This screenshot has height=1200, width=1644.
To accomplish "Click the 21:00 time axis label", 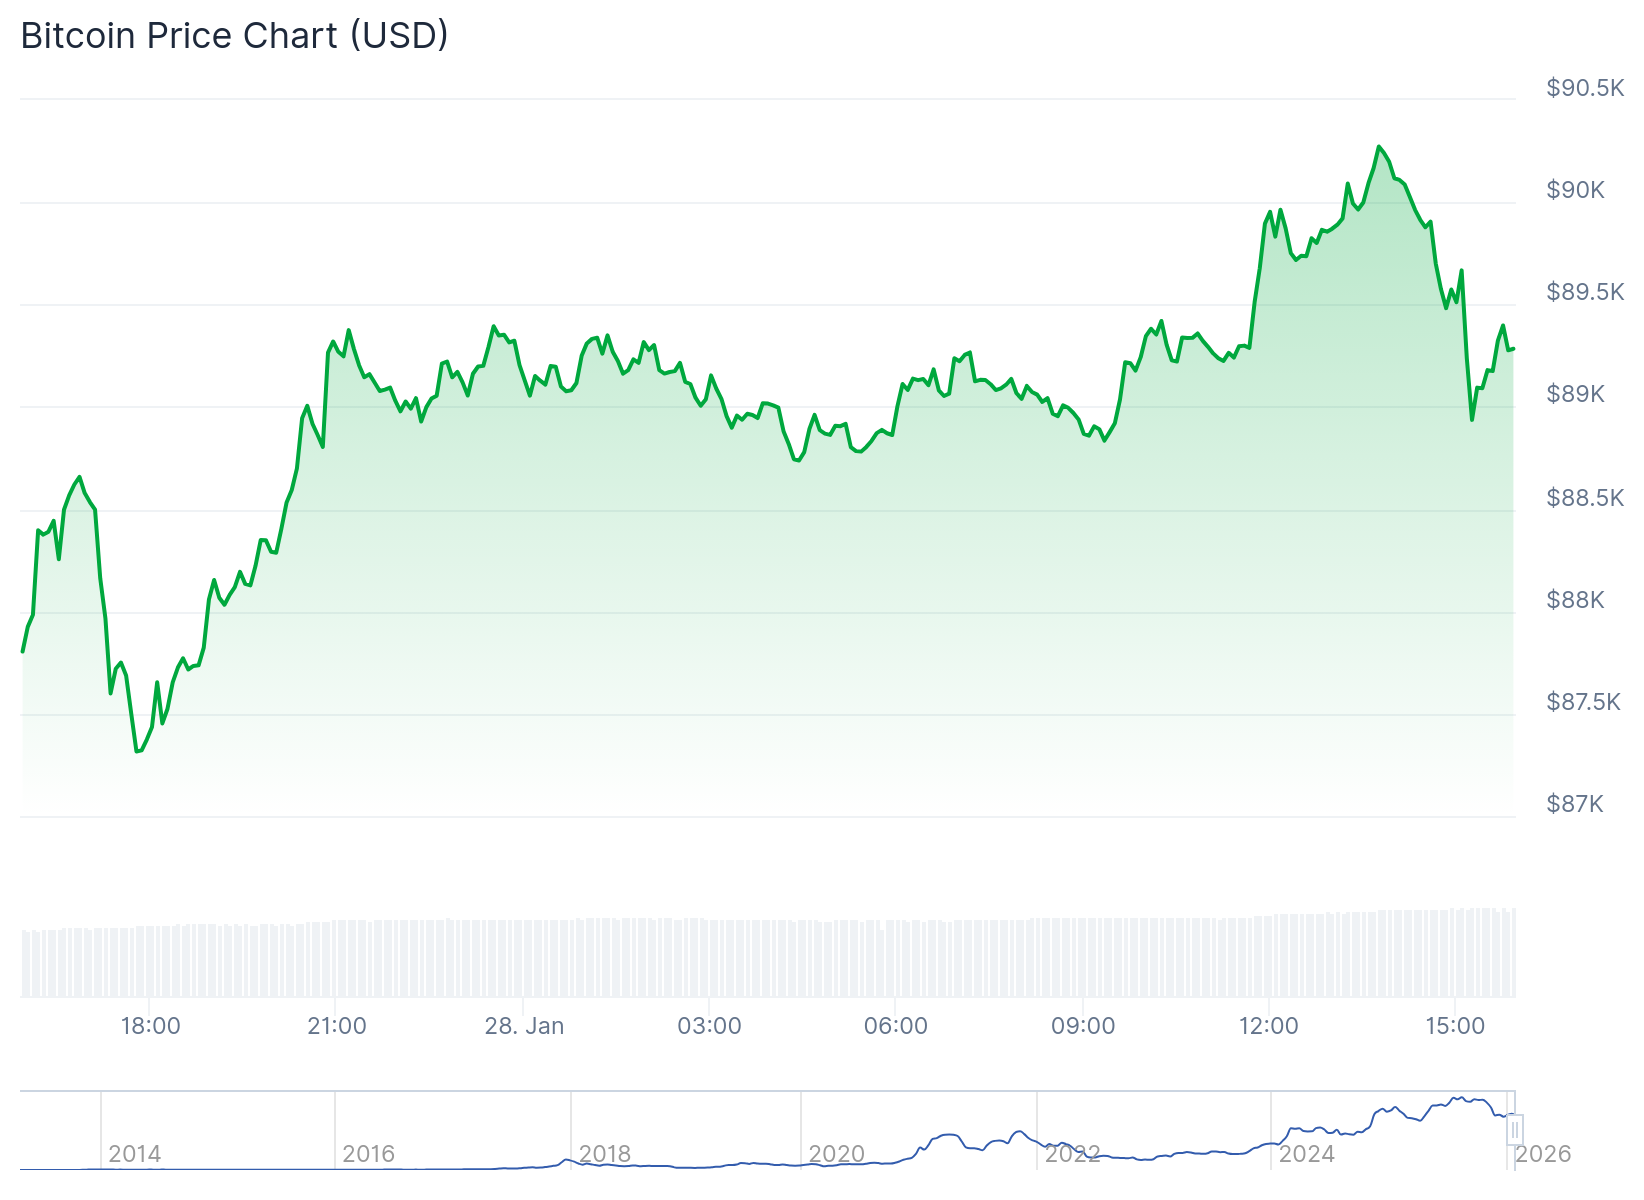I will (336, 1026).
